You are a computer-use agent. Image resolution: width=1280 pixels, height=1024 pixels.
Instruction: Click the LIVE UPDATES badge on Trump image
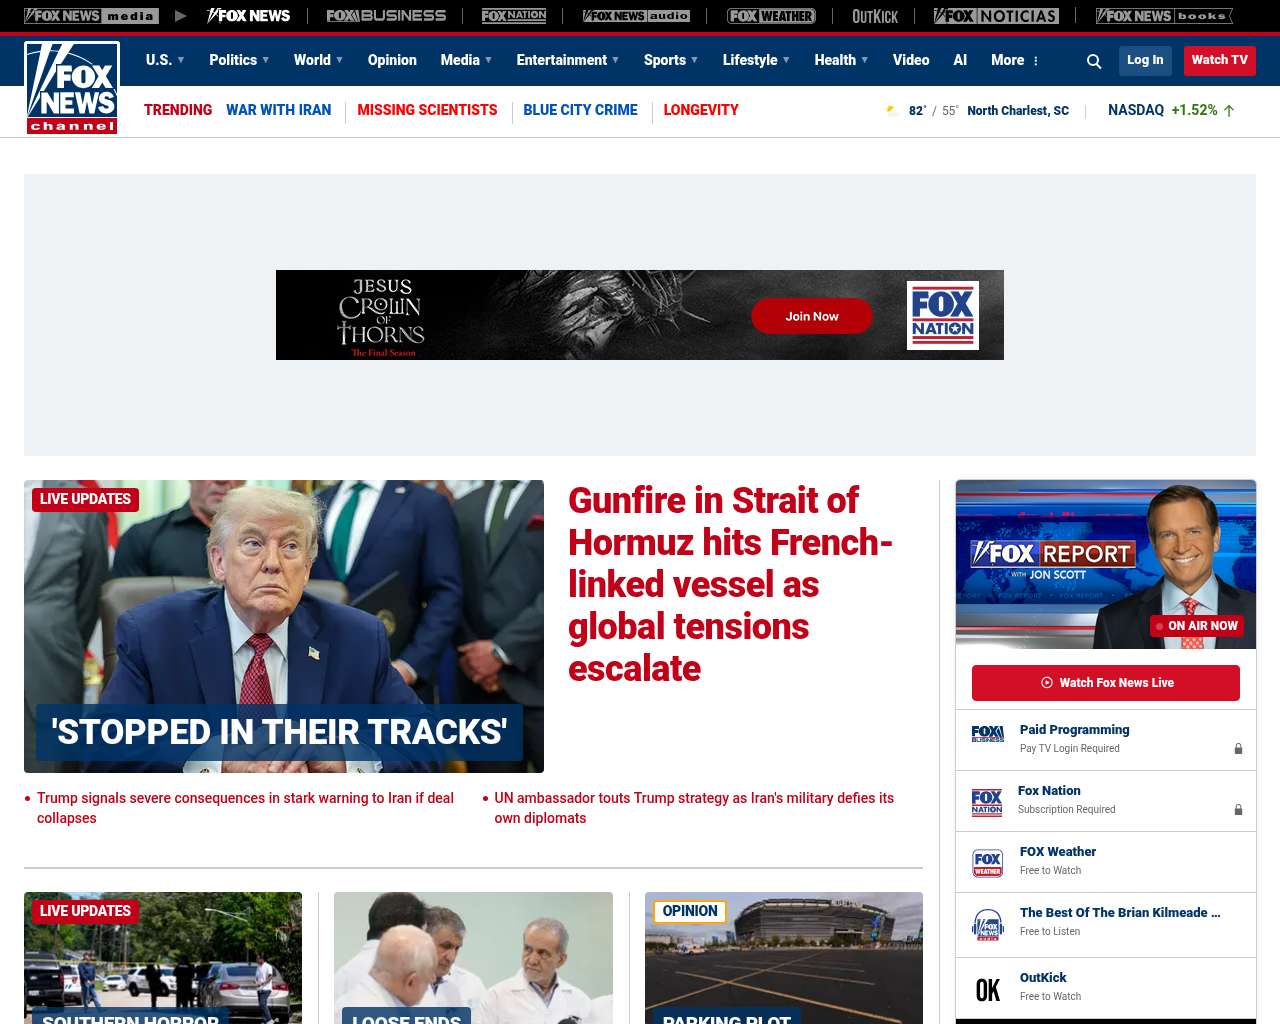coord(85,499)
